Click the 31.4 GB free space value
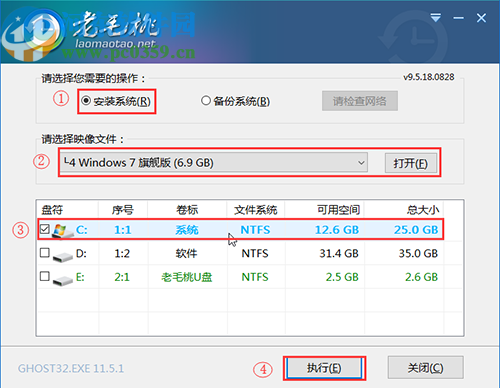This screenshot has width=500, height=388. (339, 253)
